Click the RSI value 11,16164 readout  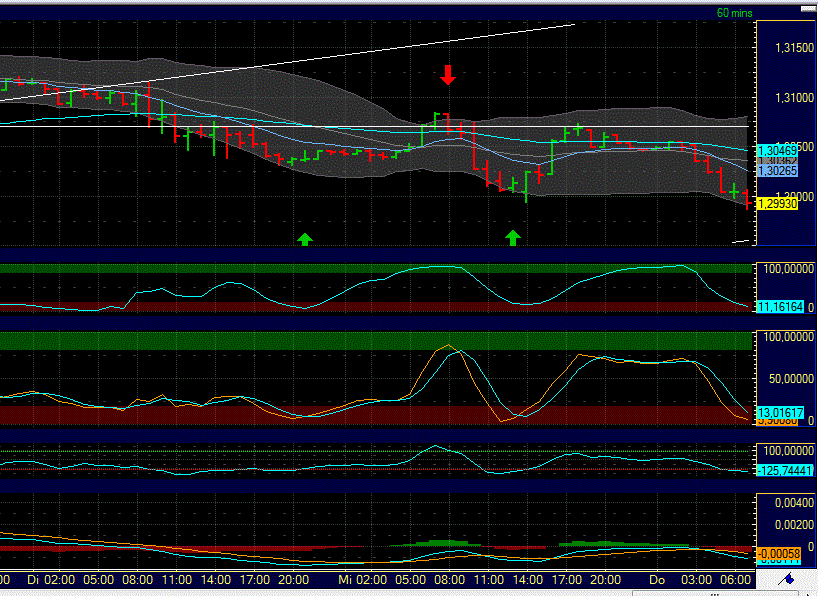pos(780,300)
